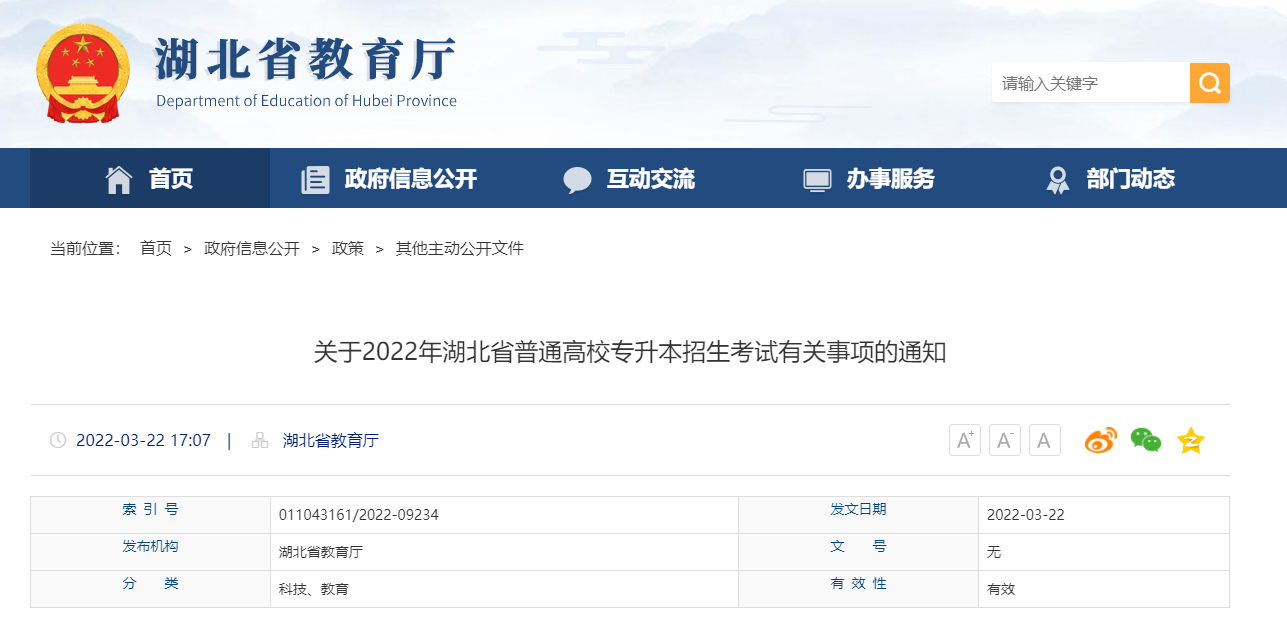
Task: Click the 湖北省教育厅 site title banner
Action: pyautogui.click(x=306, y=60)
